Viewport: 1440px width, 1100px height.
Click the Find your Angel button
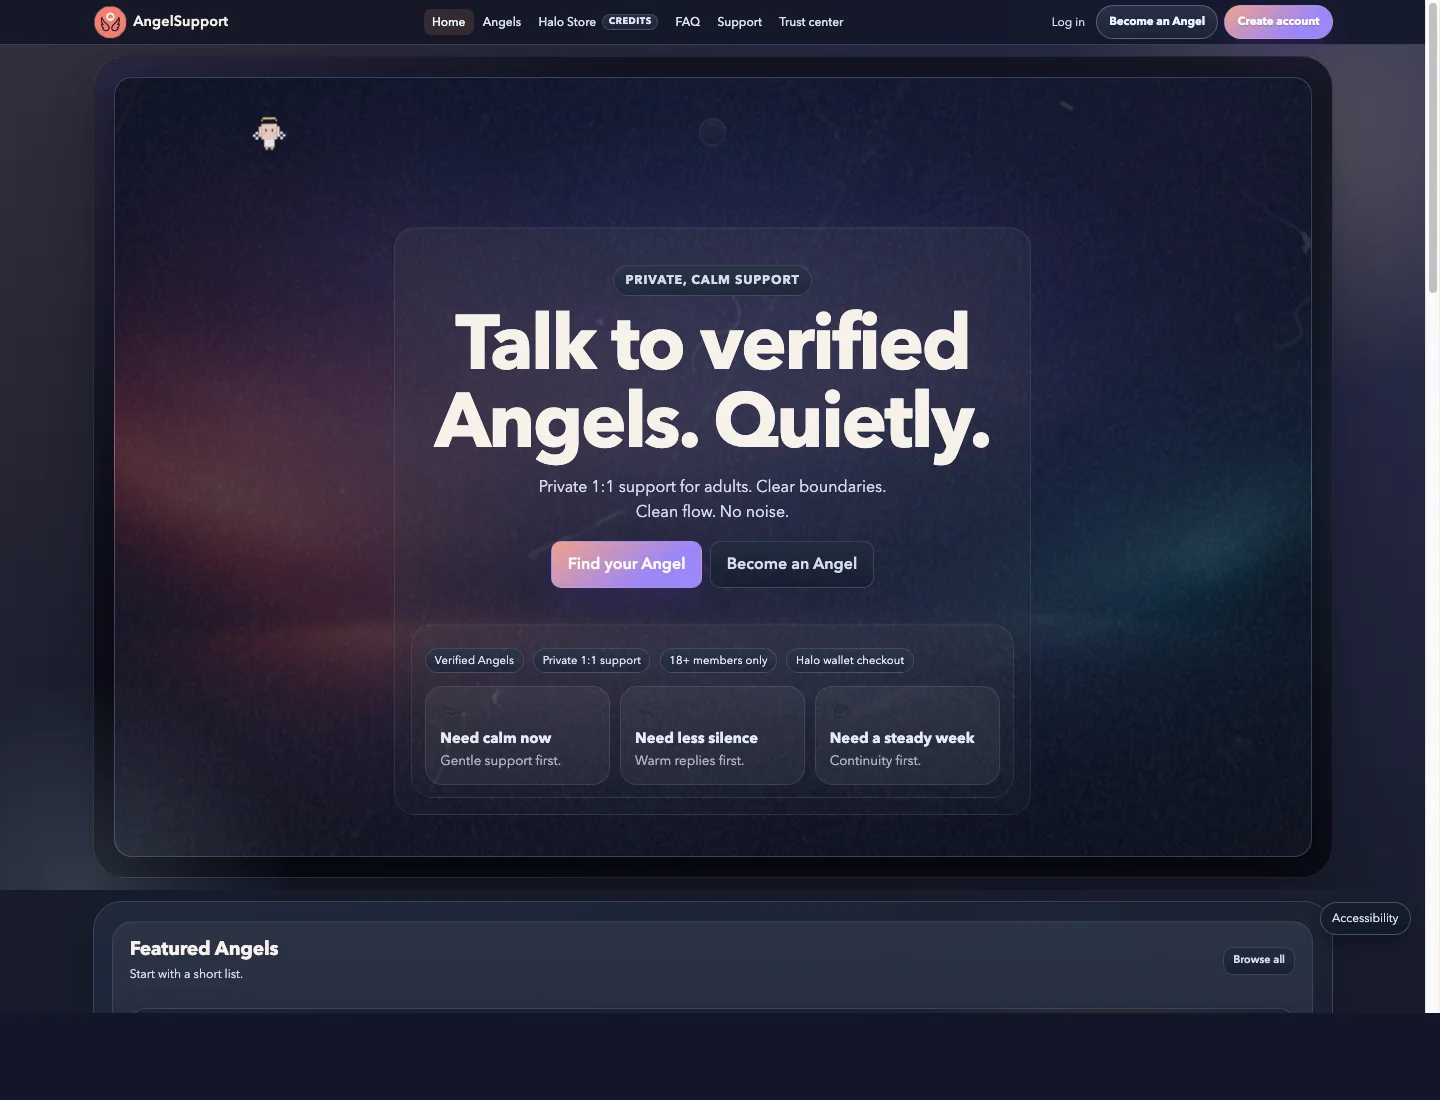click(x=626, y=564)
